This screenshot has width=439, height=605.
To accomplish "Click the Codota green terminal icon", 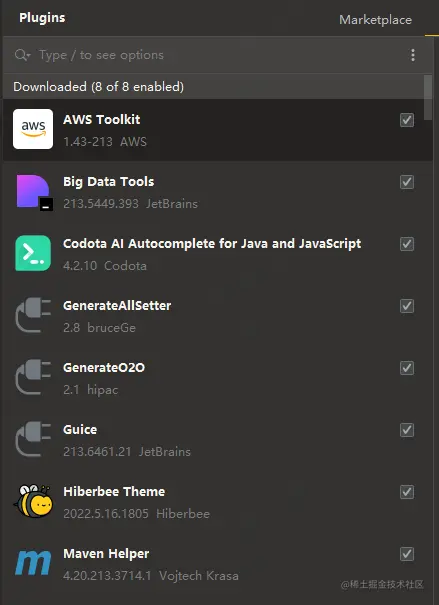I will [33, 253].
